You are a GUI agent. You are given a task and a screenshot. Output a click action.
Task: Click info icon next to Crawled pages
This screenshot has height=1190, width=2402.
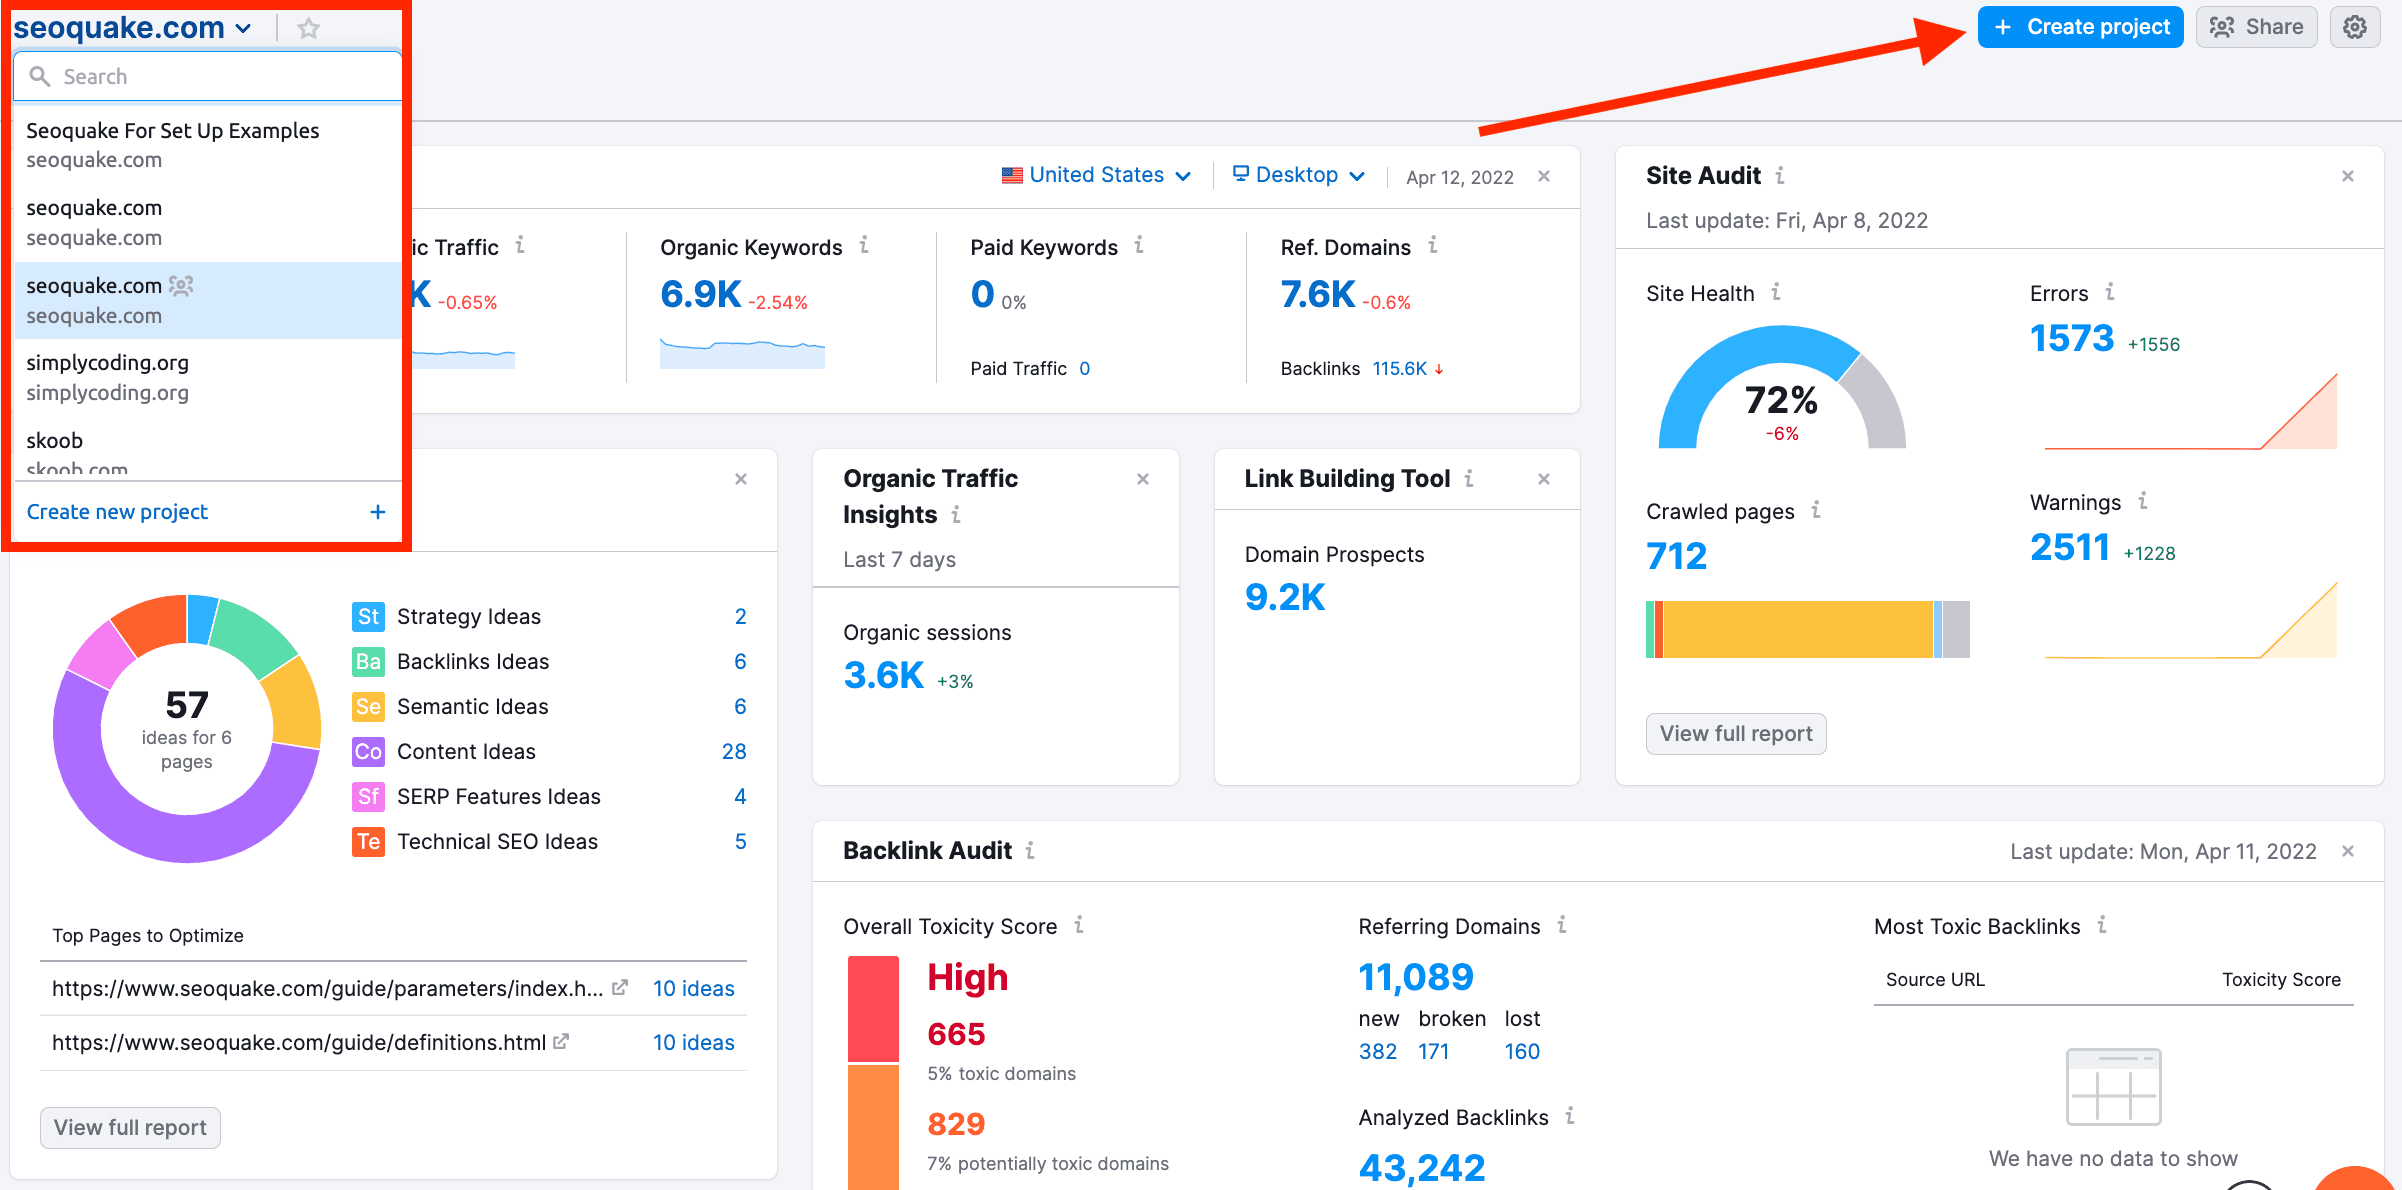coord(1816,510)
